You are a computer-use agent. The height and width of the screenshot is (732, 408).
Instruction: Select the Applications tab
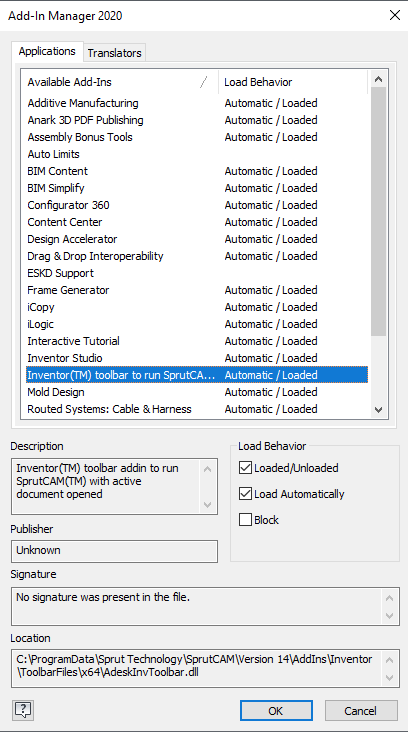[47, 51]
